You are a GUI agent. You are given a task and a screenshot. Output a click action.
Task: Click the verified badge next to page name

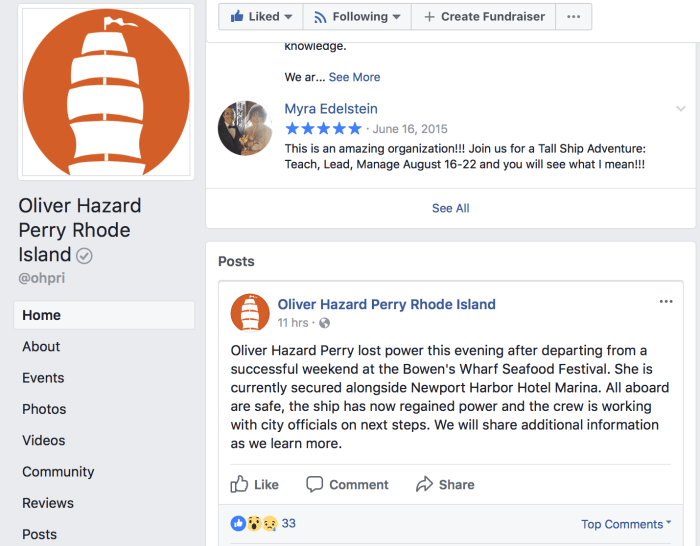(85, 256)
